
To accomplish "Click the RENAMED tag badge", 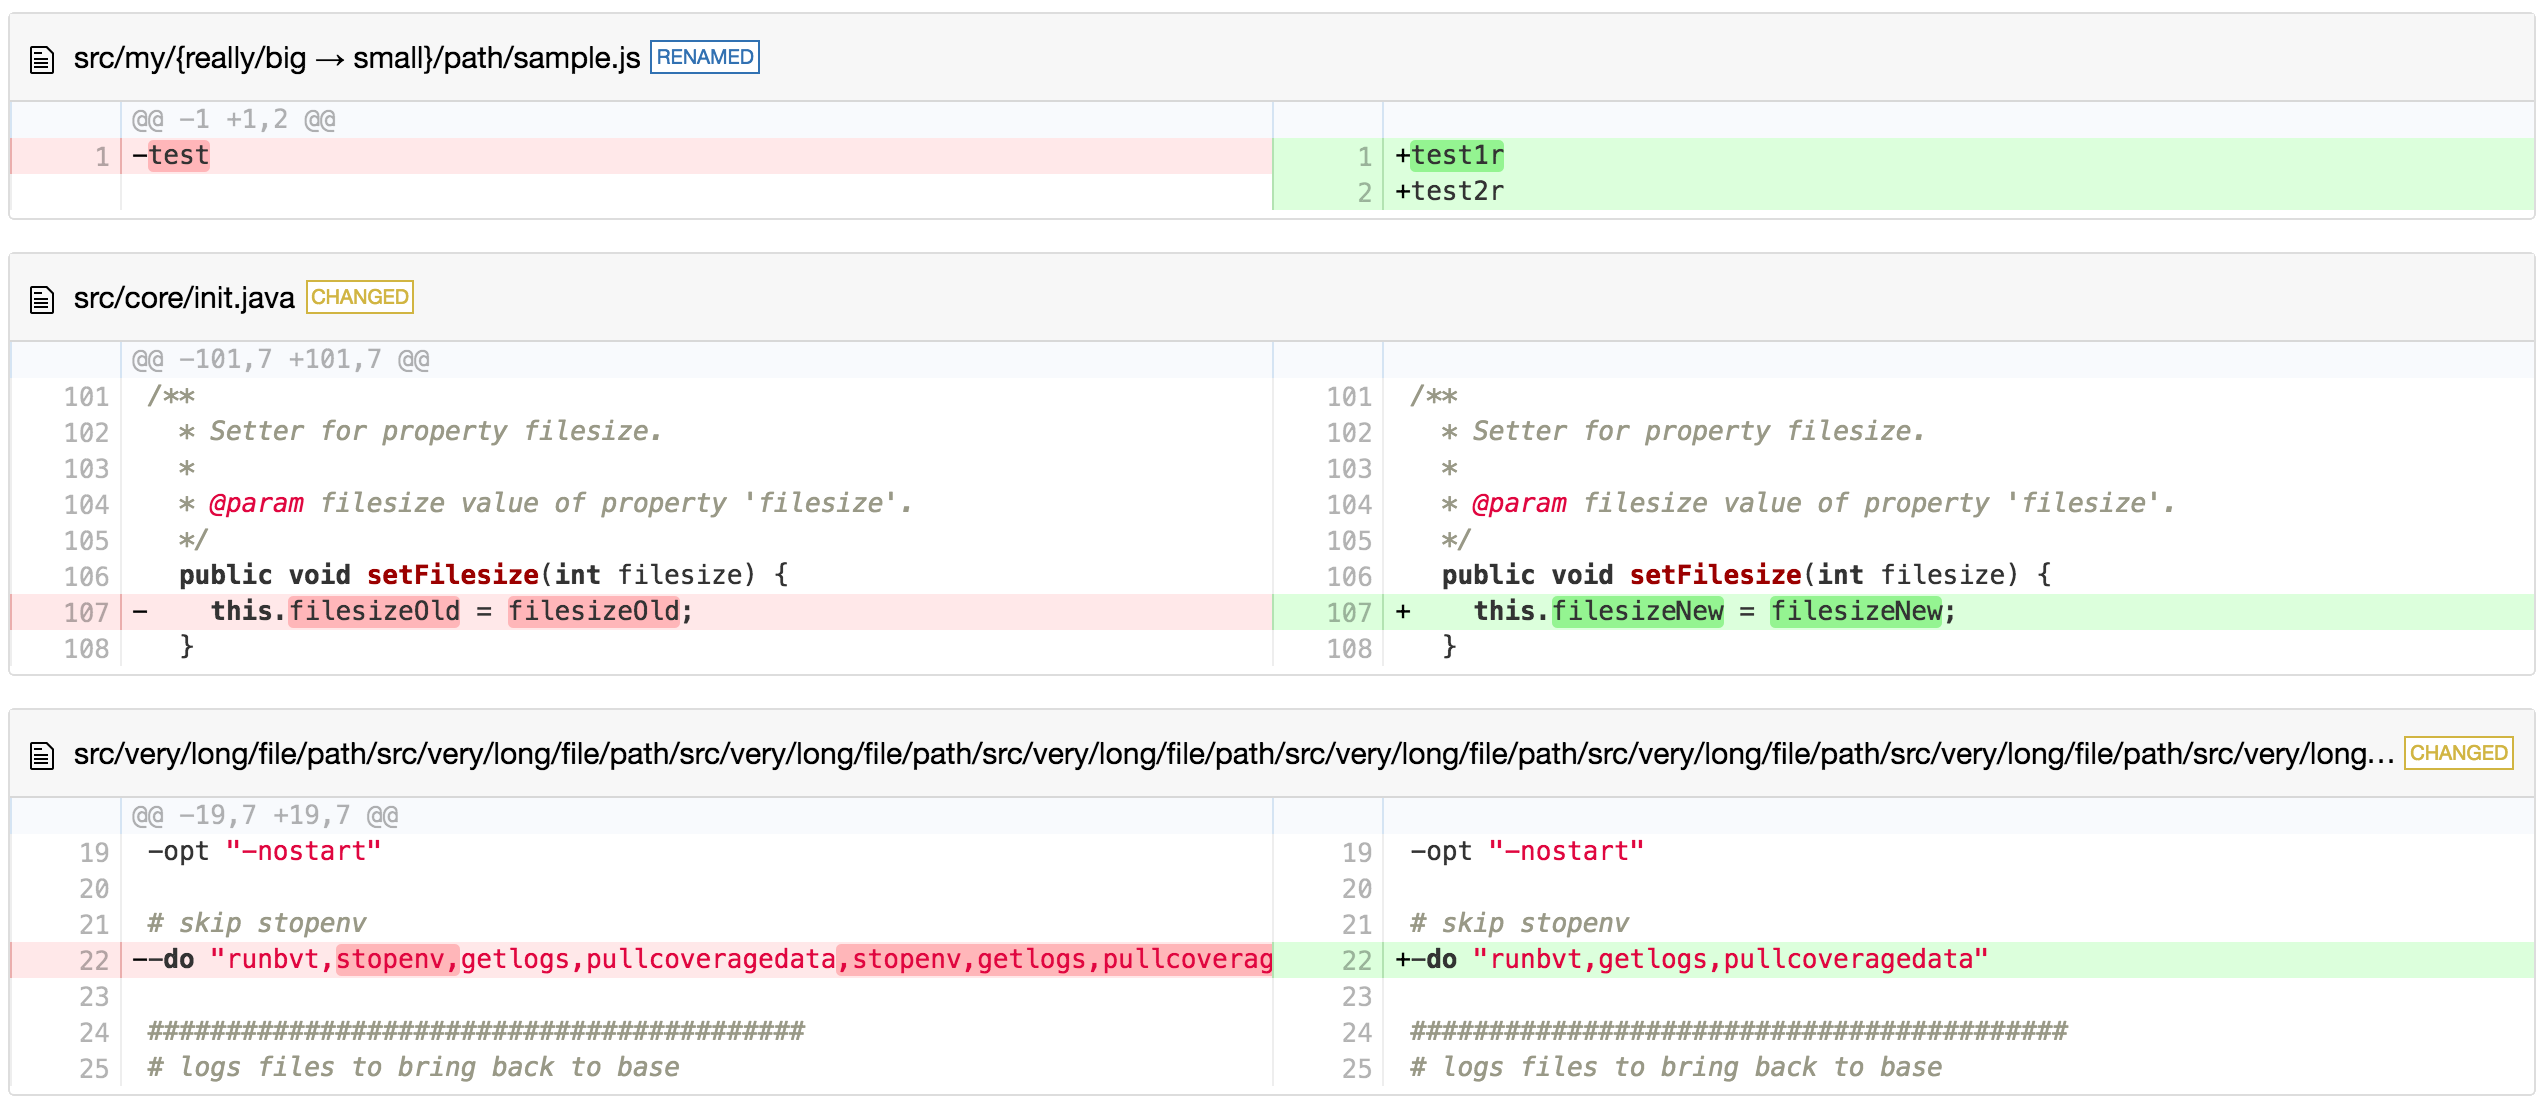I will pos(704,57).
